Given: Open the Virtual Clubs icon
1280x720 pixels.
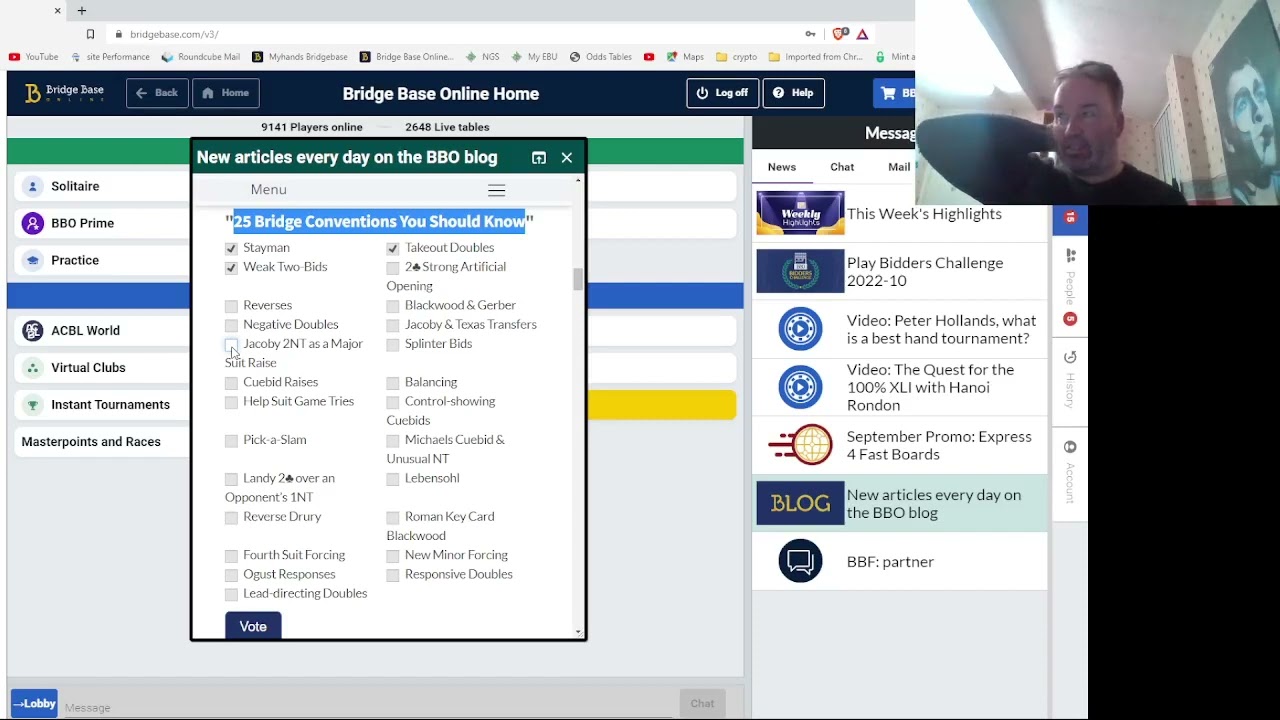Looking at the screenshot, I should (33, 368).
